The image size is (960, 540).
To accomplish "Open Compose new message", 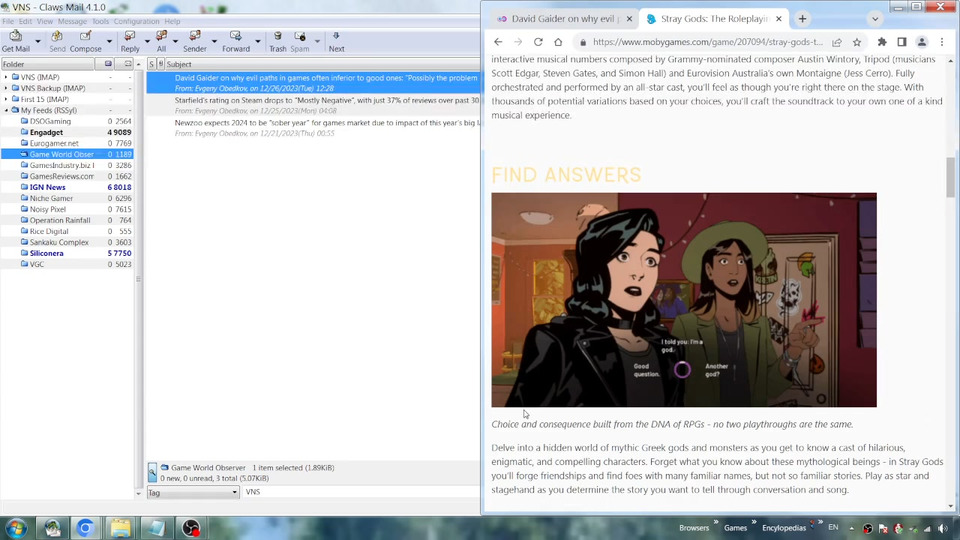I will [x=86, y=41].
